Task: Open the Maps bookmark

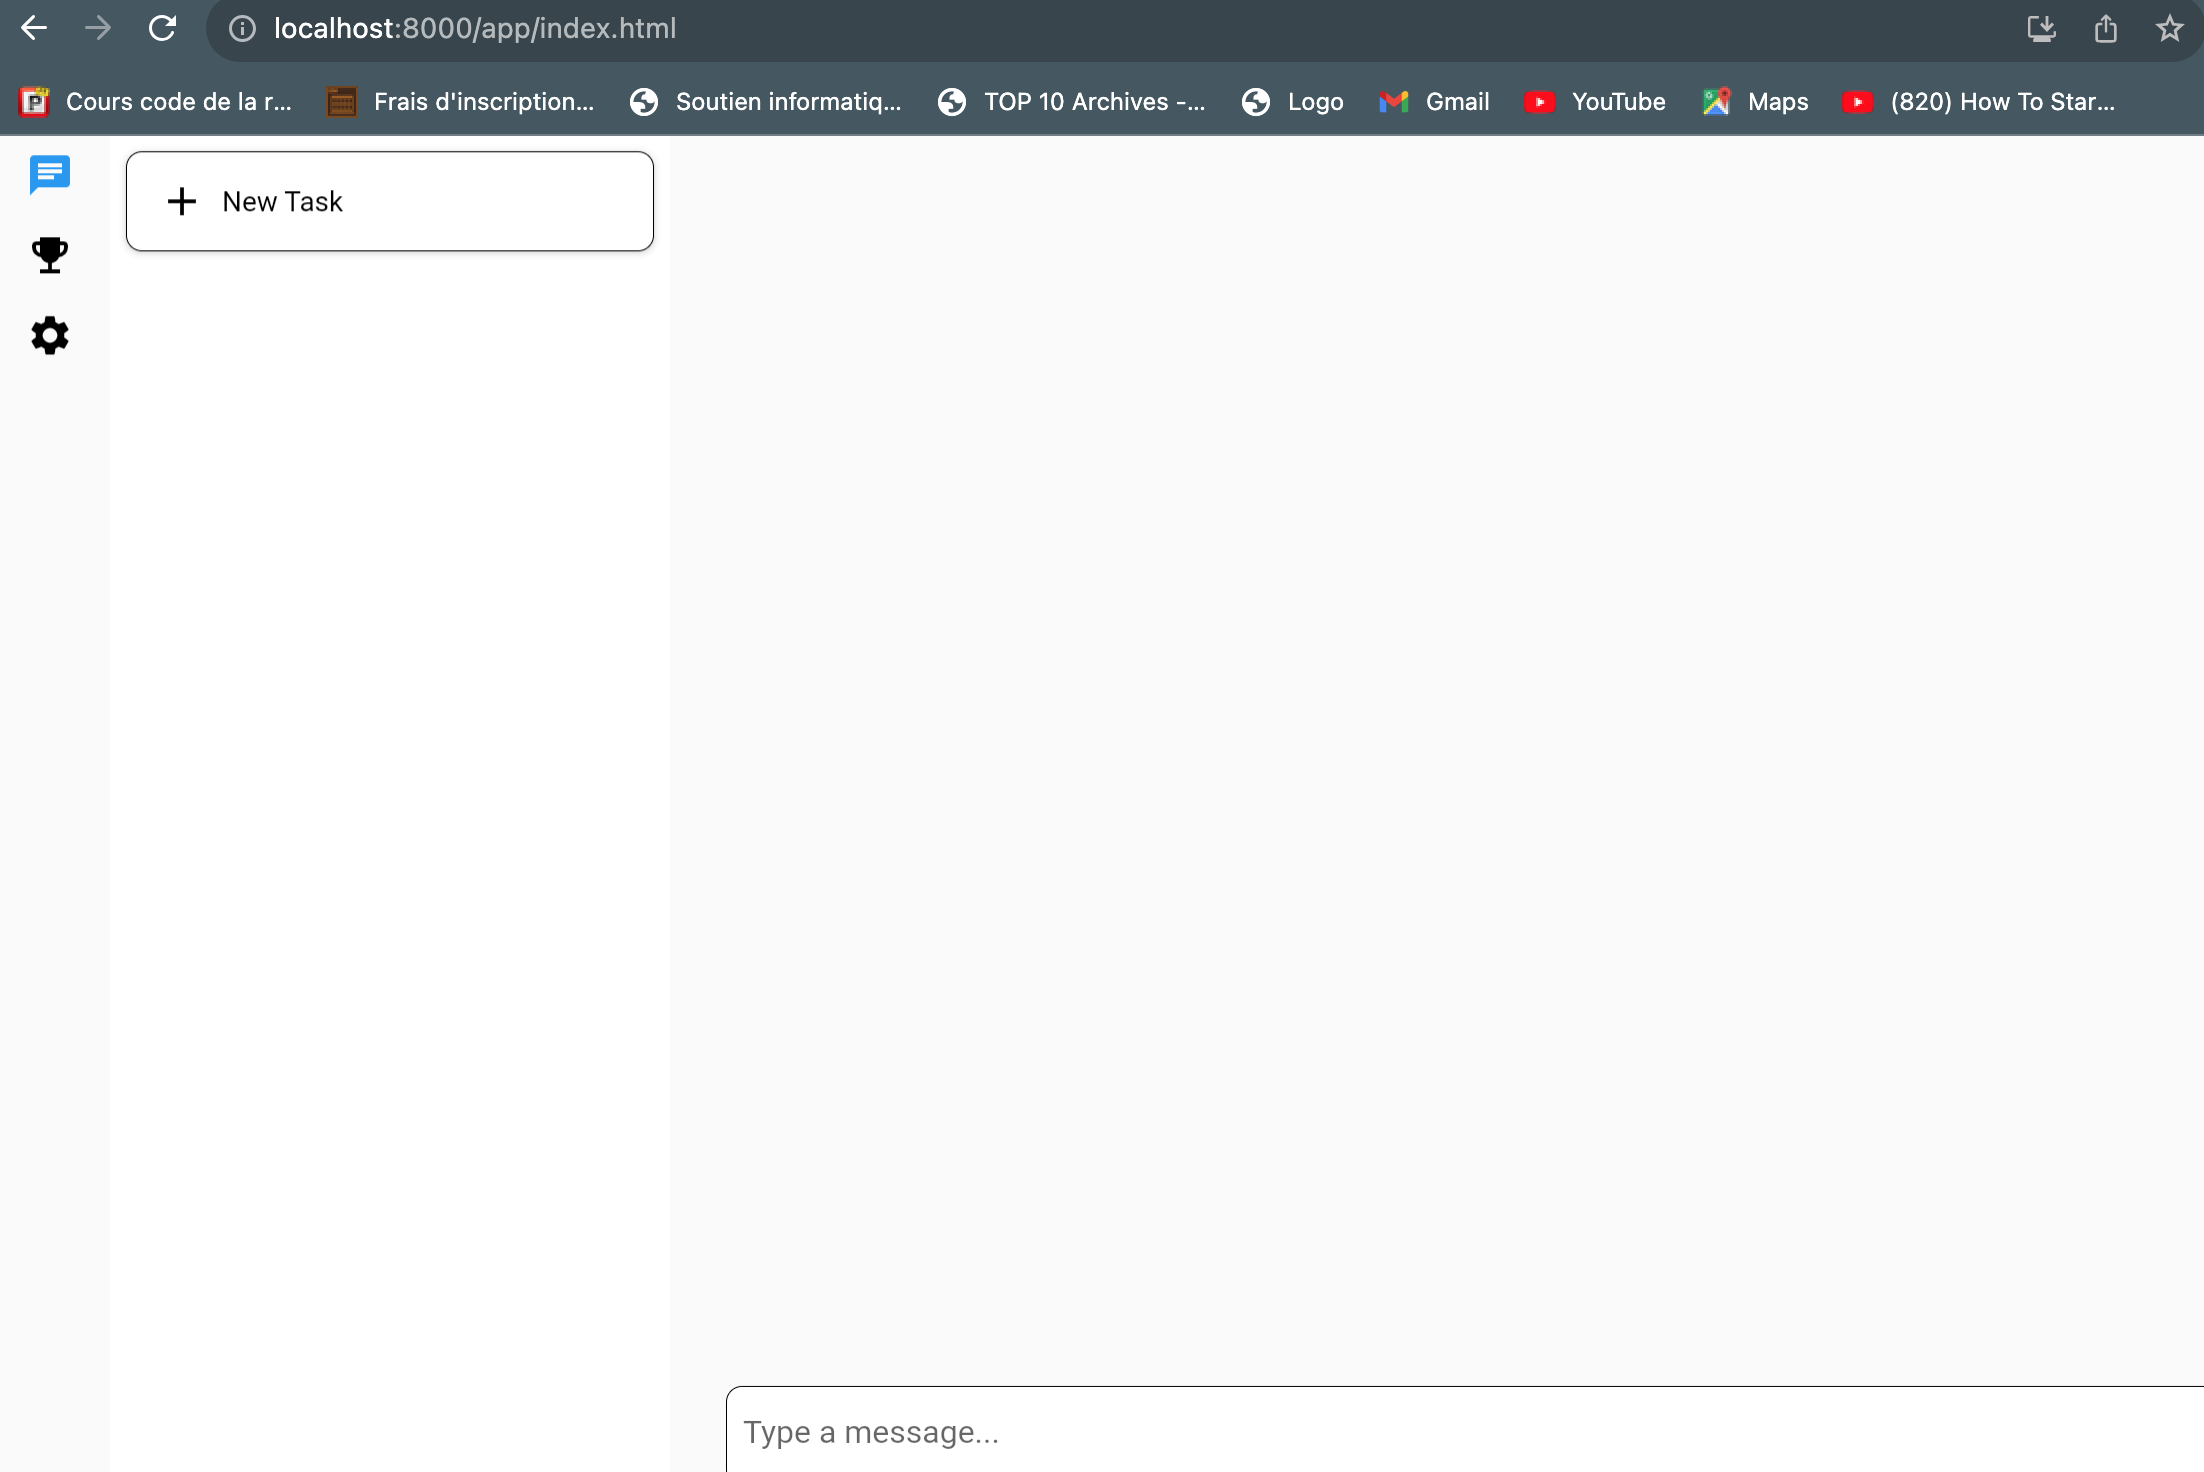Action: pos(1756,102)
